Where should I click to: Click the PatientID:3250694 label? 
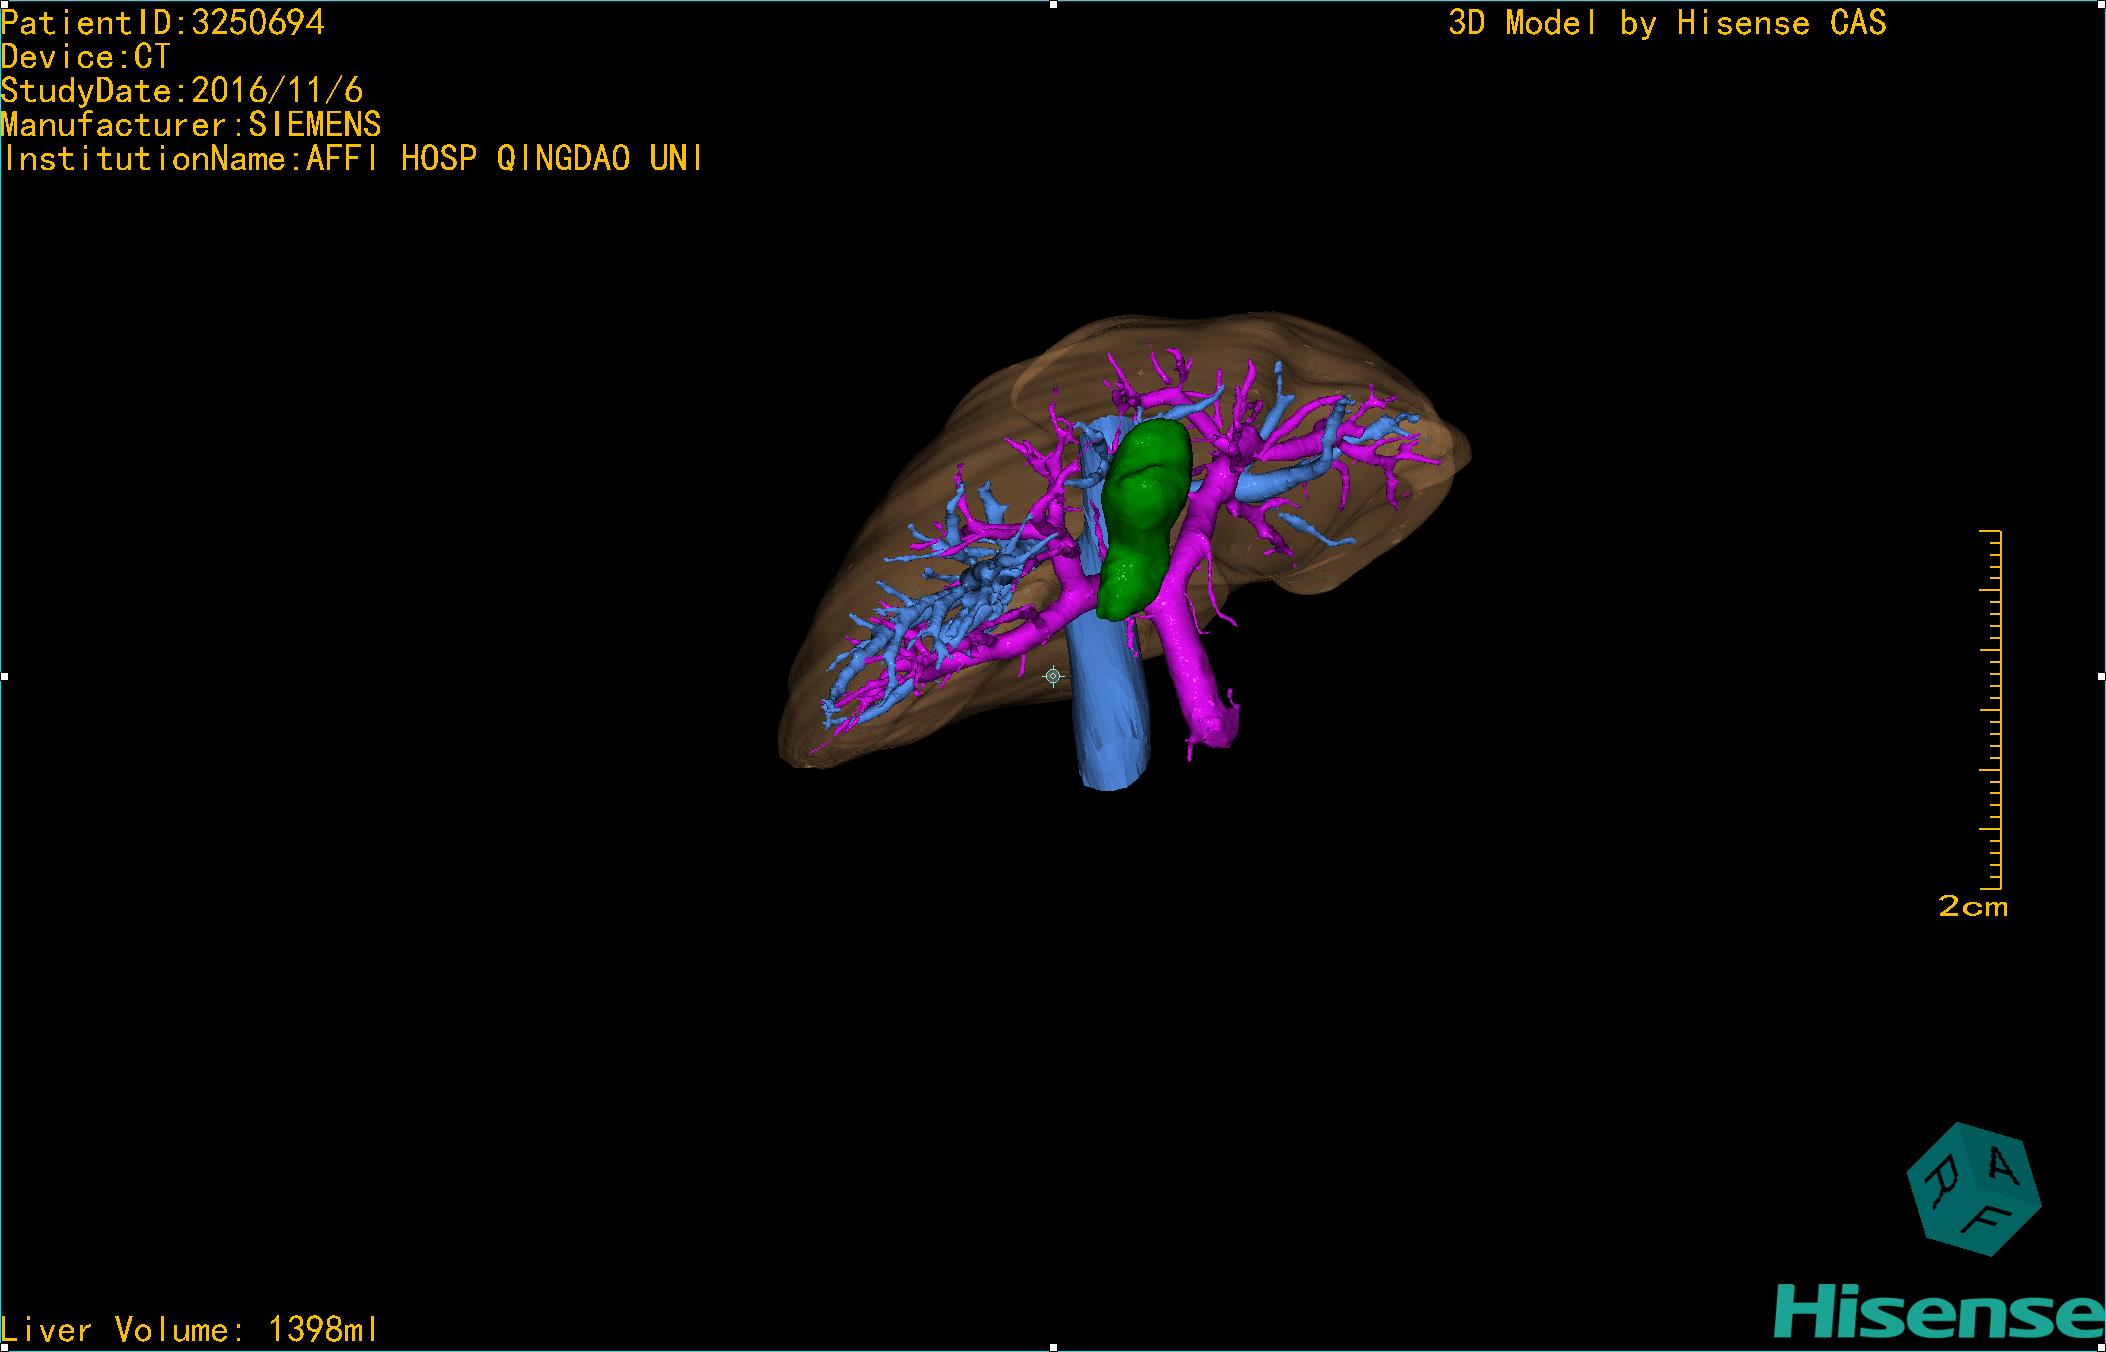pos(163,22)
